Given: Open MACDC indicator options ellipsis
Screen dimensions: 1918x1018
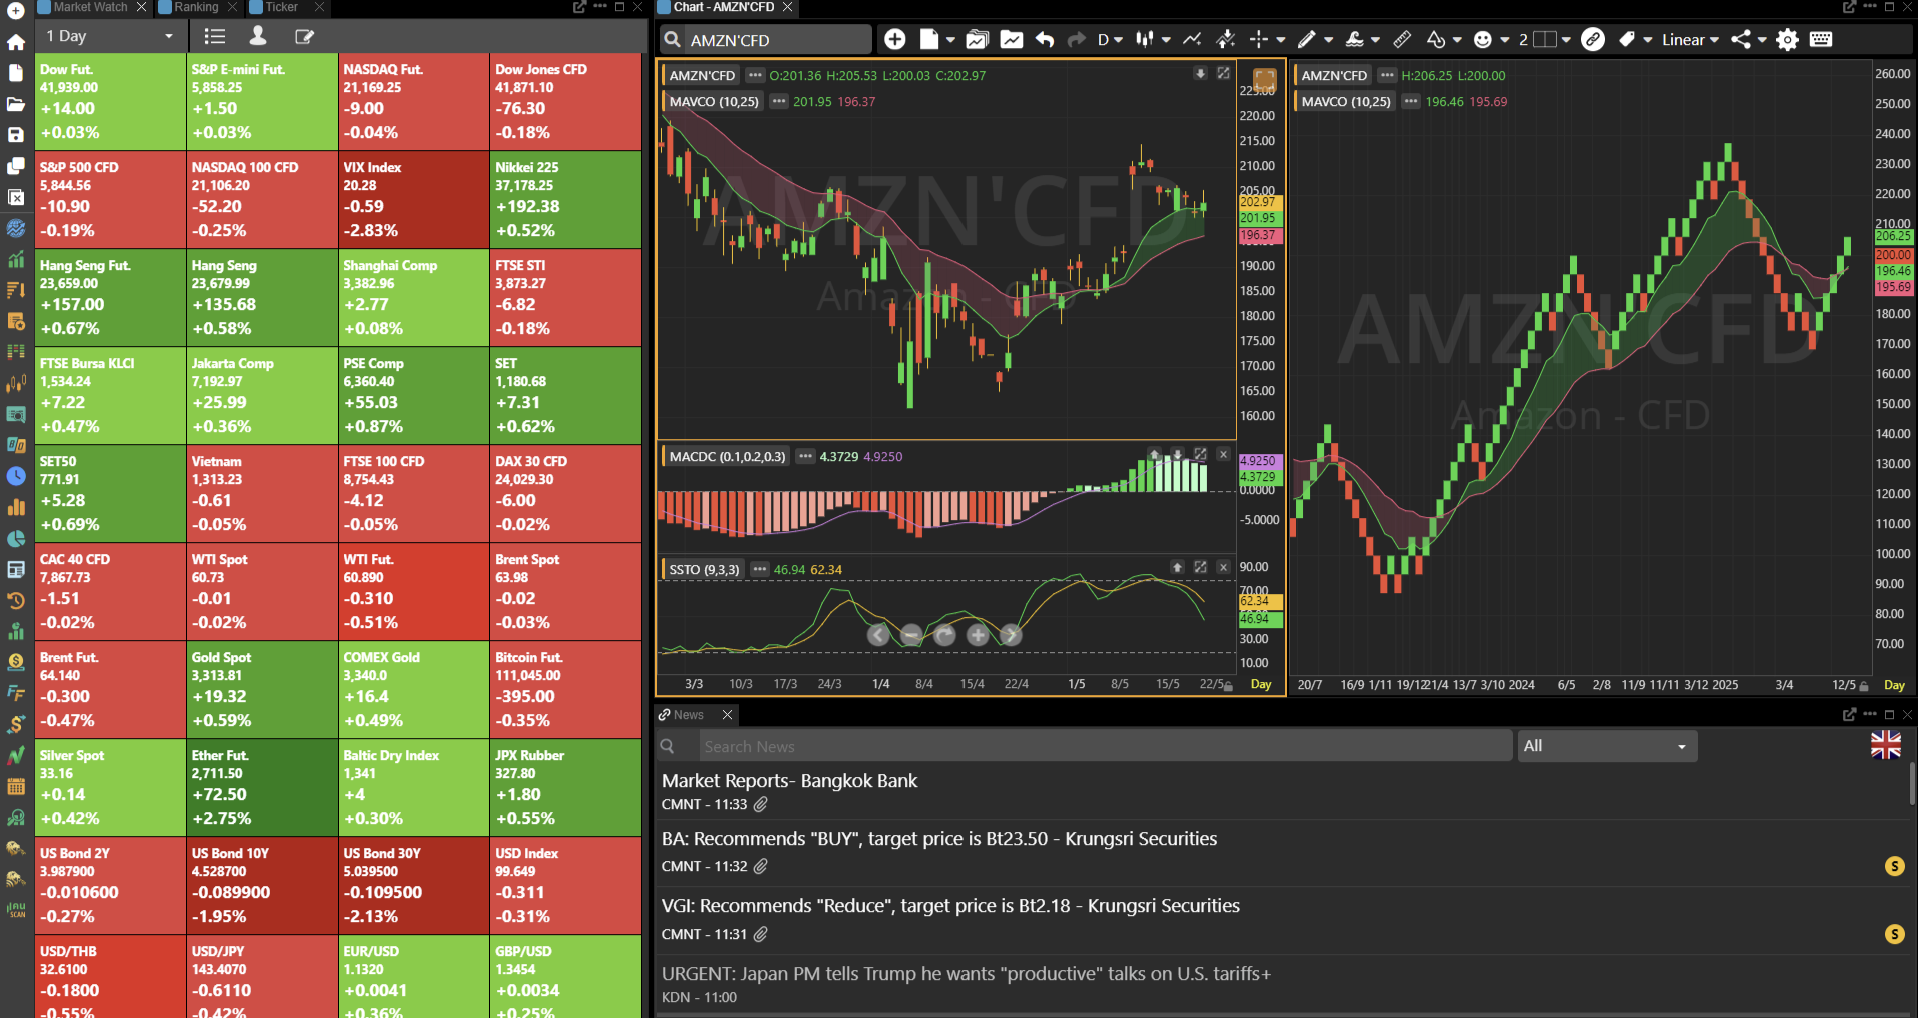Looking at the screenshot, I should (x=805, y=456).
